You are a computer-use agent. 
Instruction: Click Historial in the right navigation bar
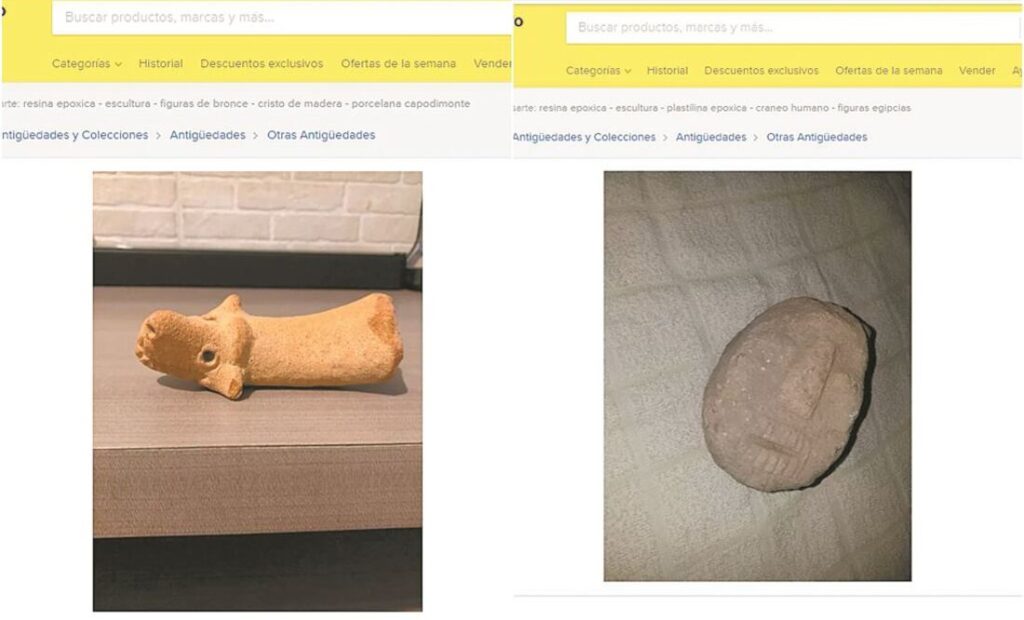(x=667, y=71)
